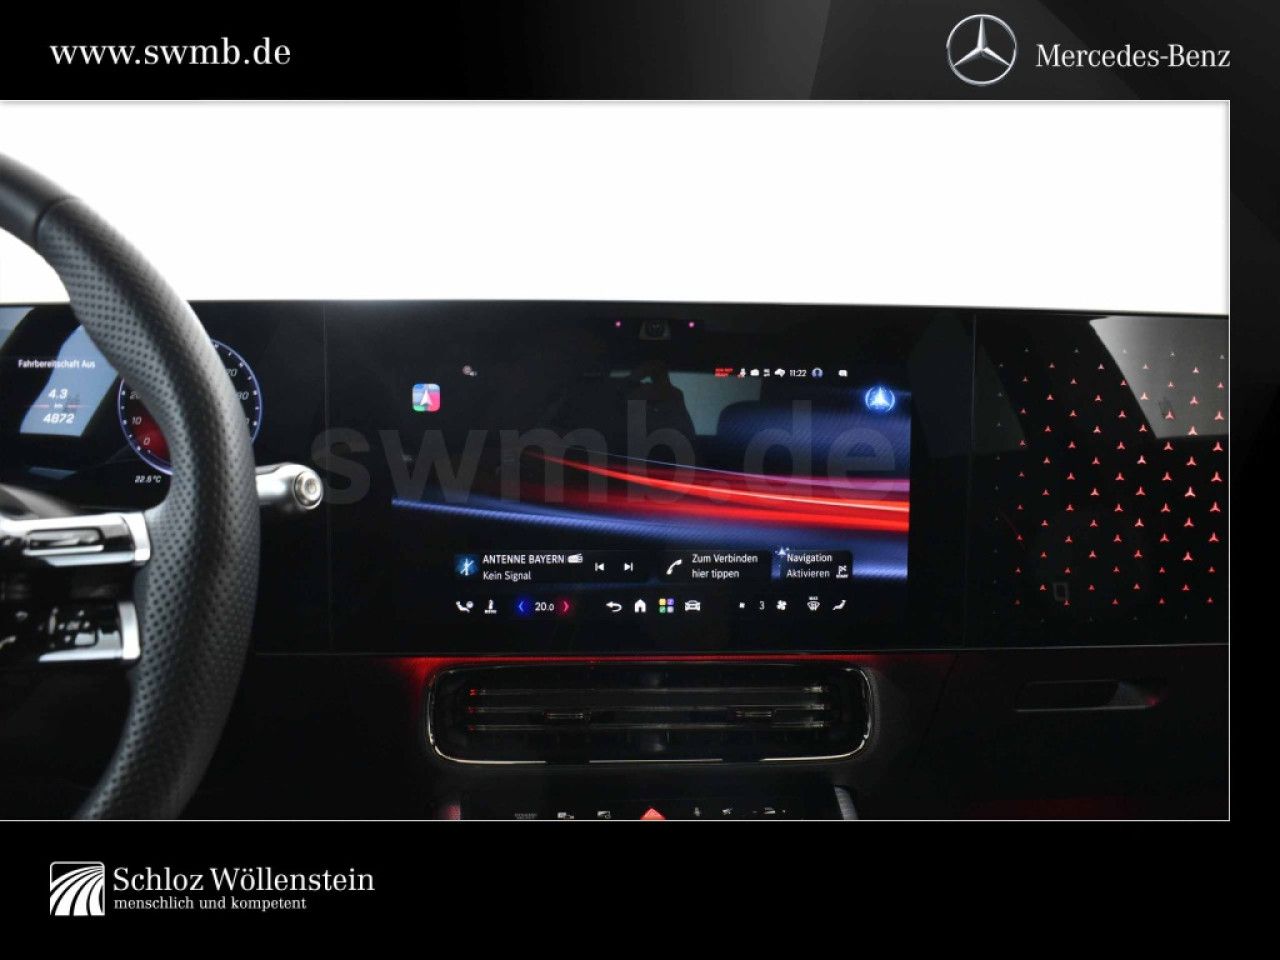Tap the glowing blue MBUX assistant star
Viewport: 1280px width, 960px height.
[x=881, y=399]
